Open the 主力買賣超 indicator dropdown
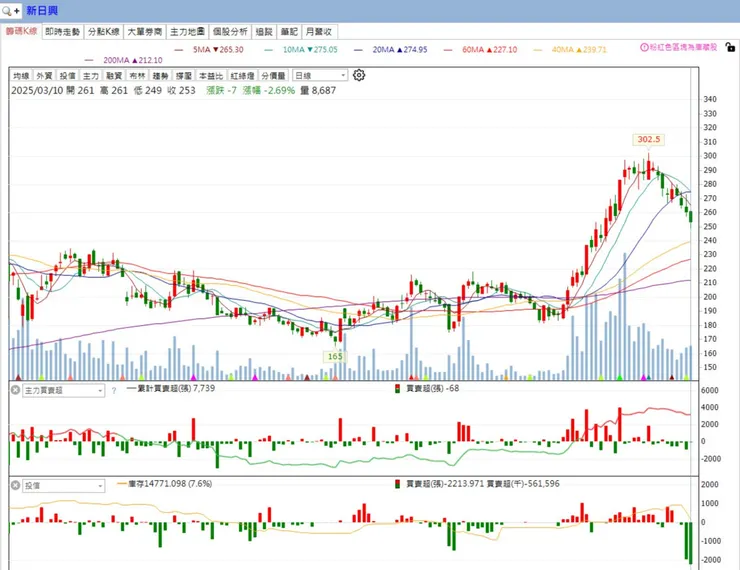The image size is (740, 570). [63, 391]
